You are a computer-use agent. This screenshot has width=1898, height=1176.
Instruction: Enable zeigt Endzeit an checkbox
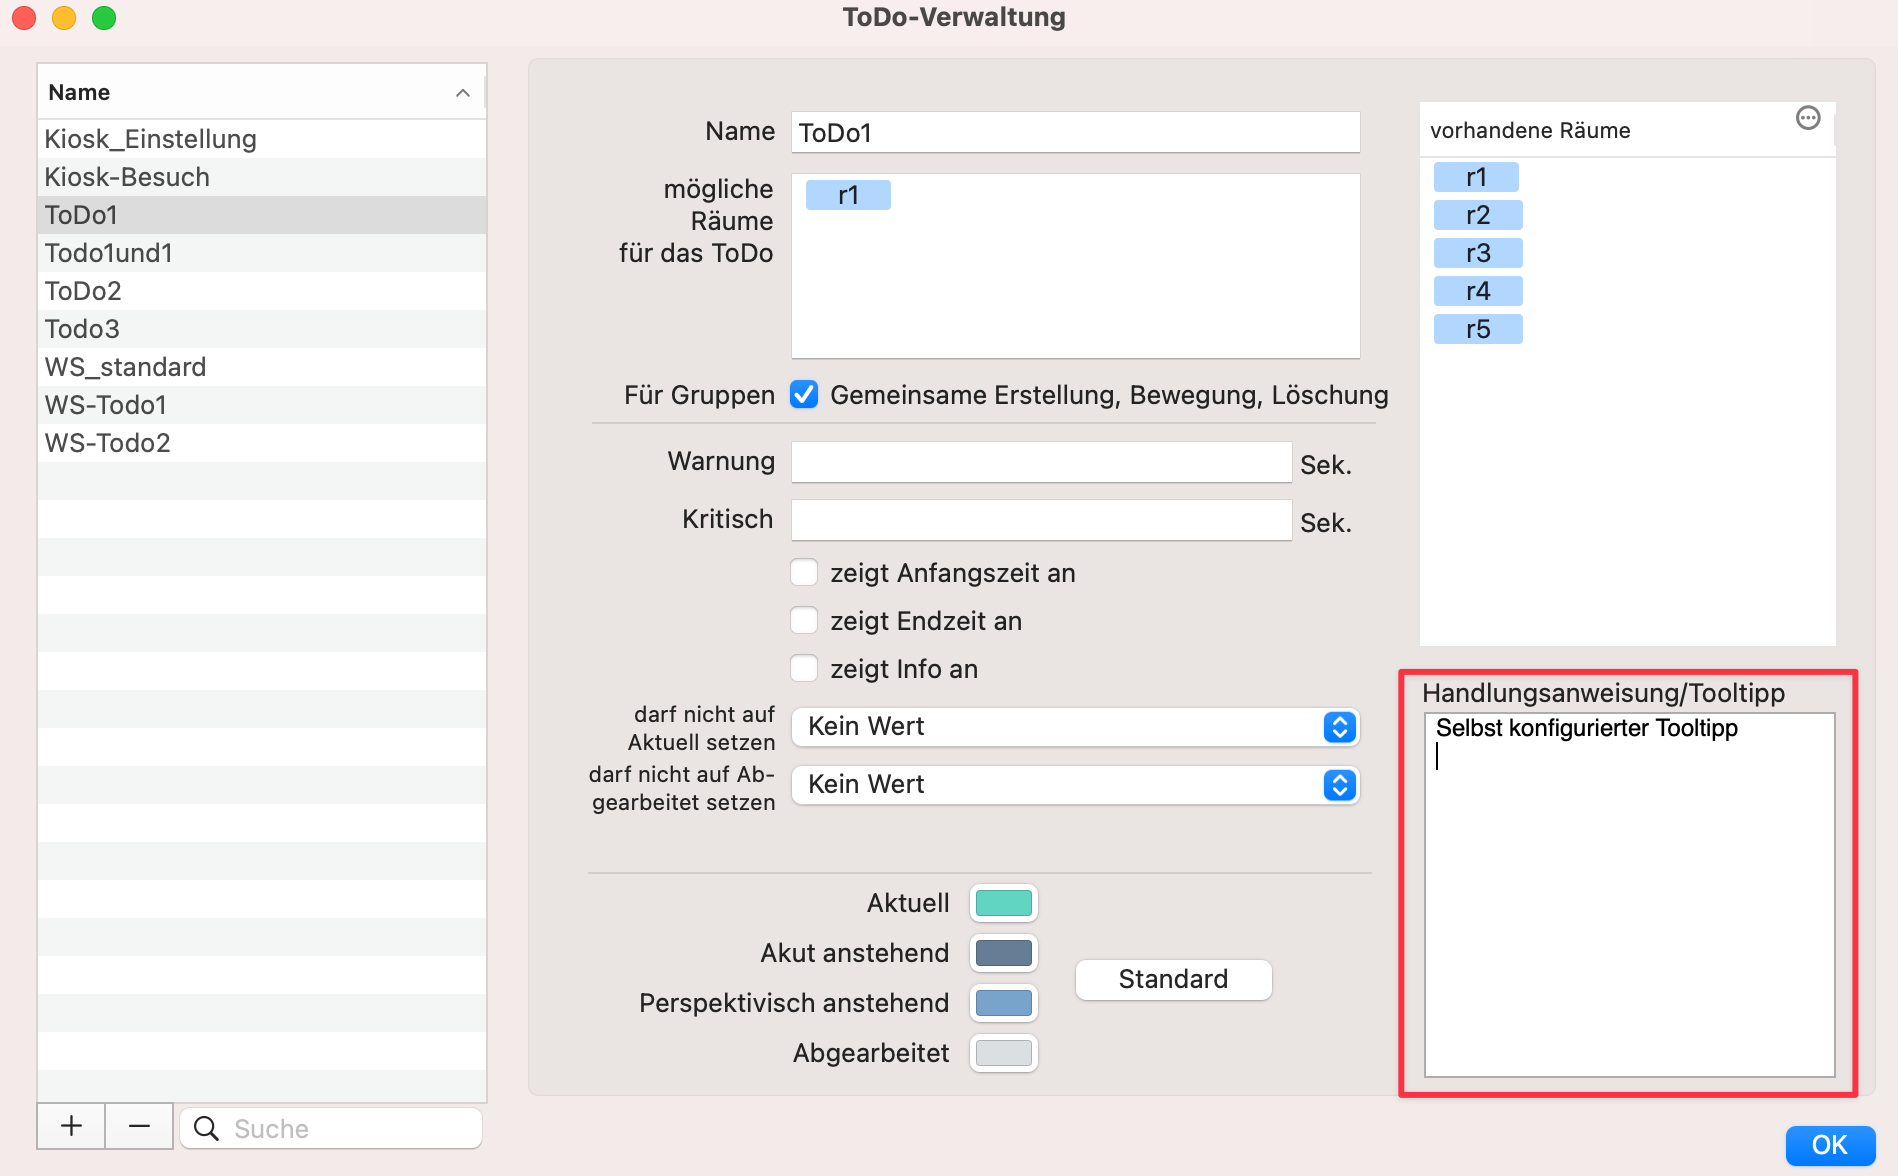[804, 620]
